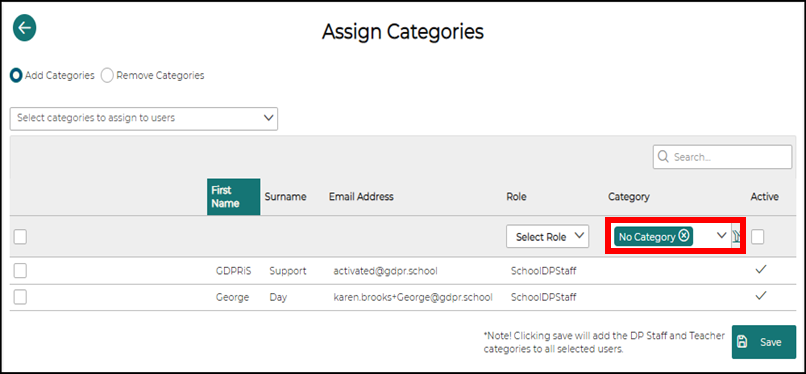The width and height of the screenshot is (806, 374).
Task: Click the Save button
Action: (x=764, y=342)
